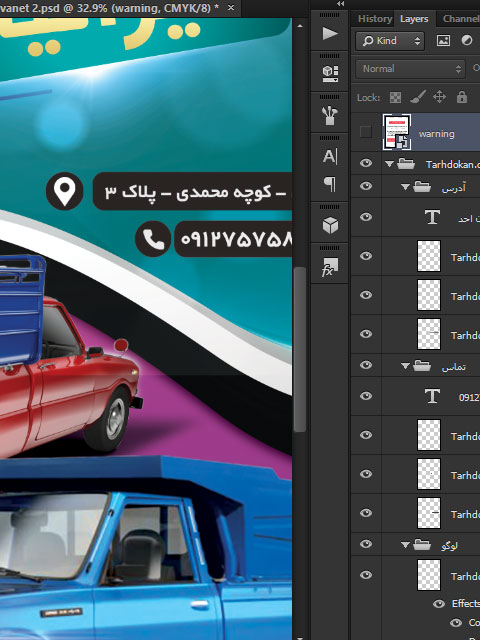
Task: Click the تماس group folder icon
Action: click(x=422, y=366)
